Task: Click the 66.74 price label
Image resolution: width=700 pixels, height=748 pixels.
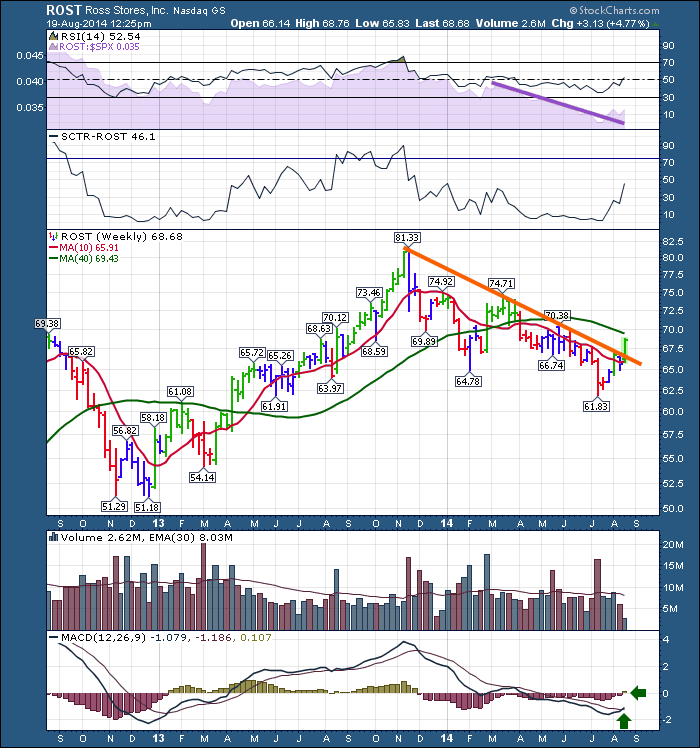Action: (551, 365)
